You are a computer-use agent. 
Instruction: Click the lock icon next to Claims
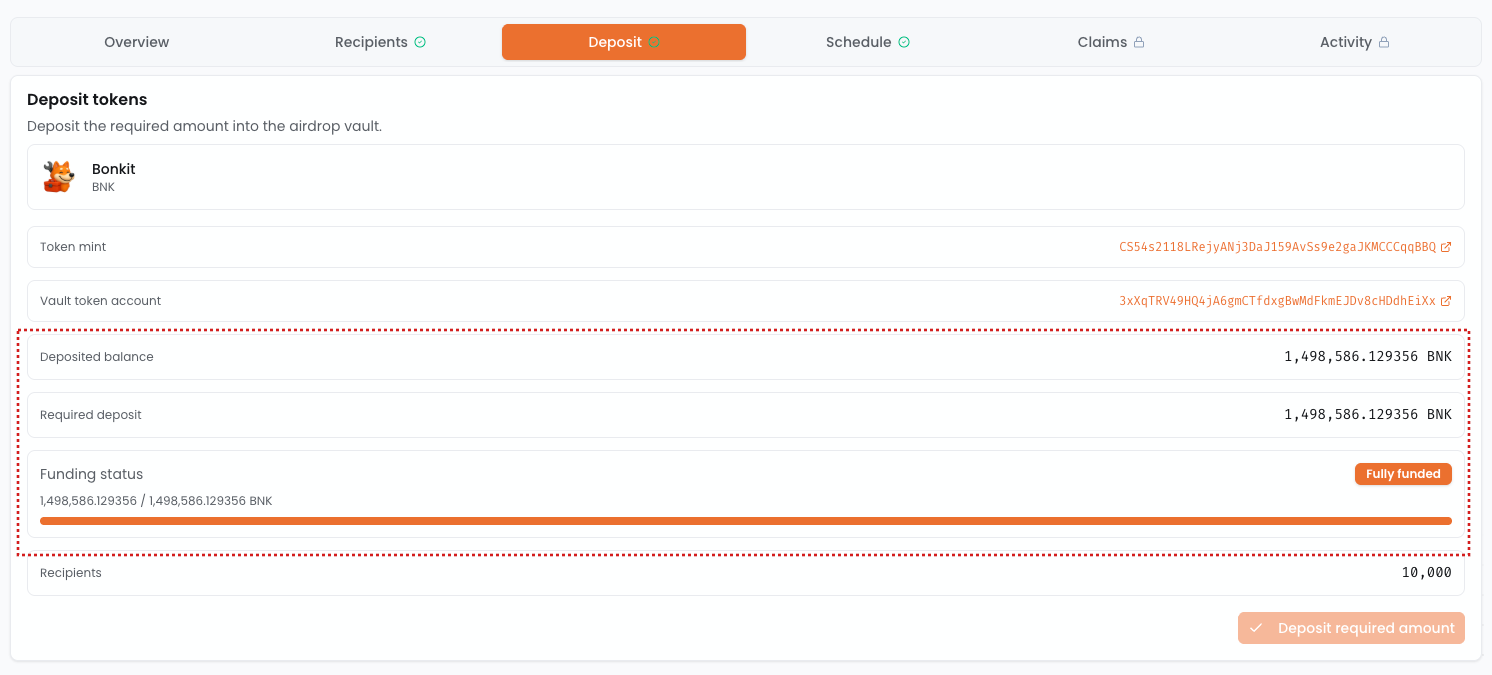click(1138, 42)
